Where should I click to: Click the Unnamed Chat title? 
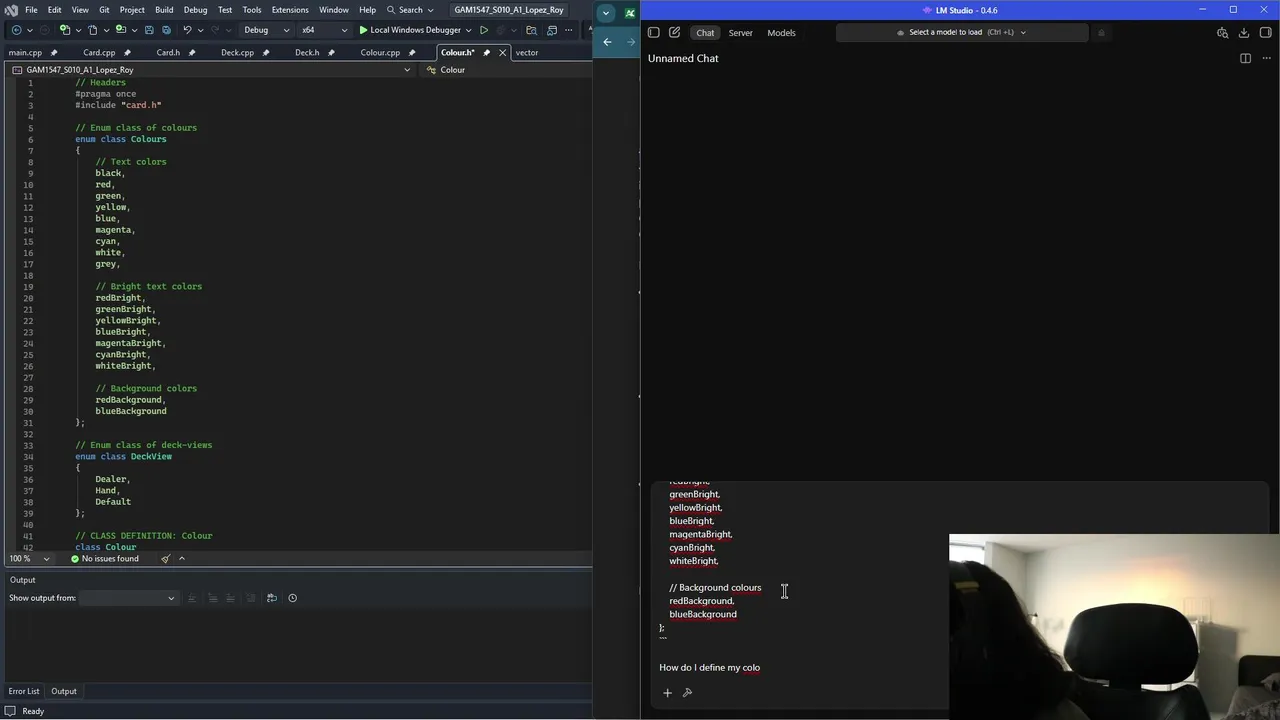click(x=683, y=58)
